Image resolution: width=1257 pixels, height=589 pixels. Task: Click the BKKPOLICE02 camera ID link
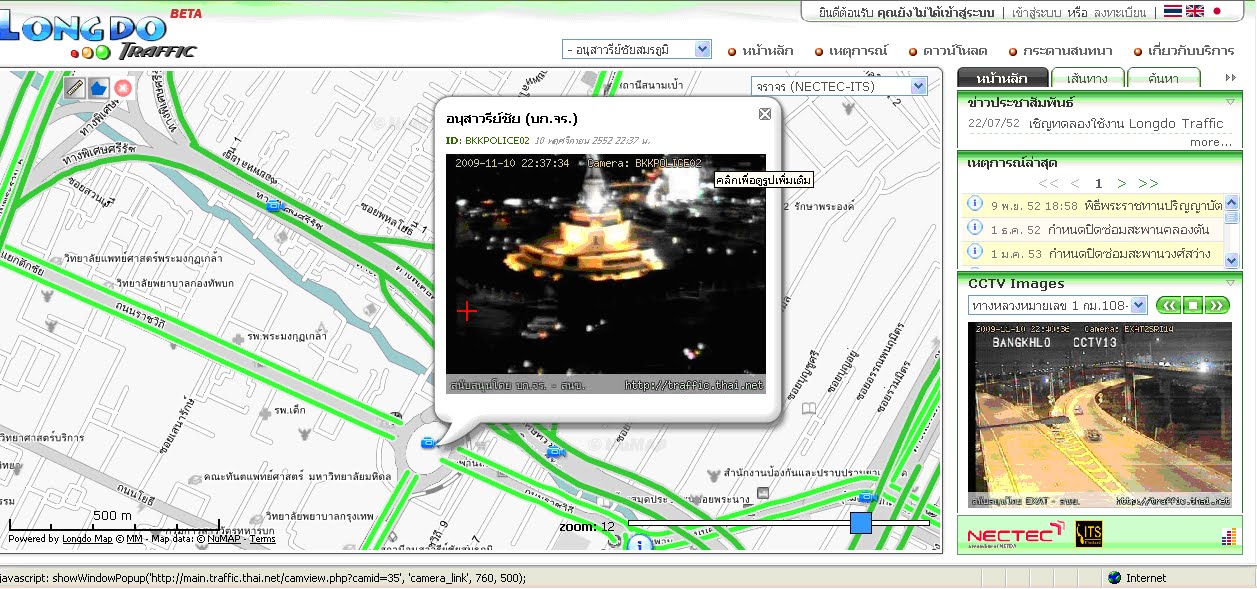(497, 141)
